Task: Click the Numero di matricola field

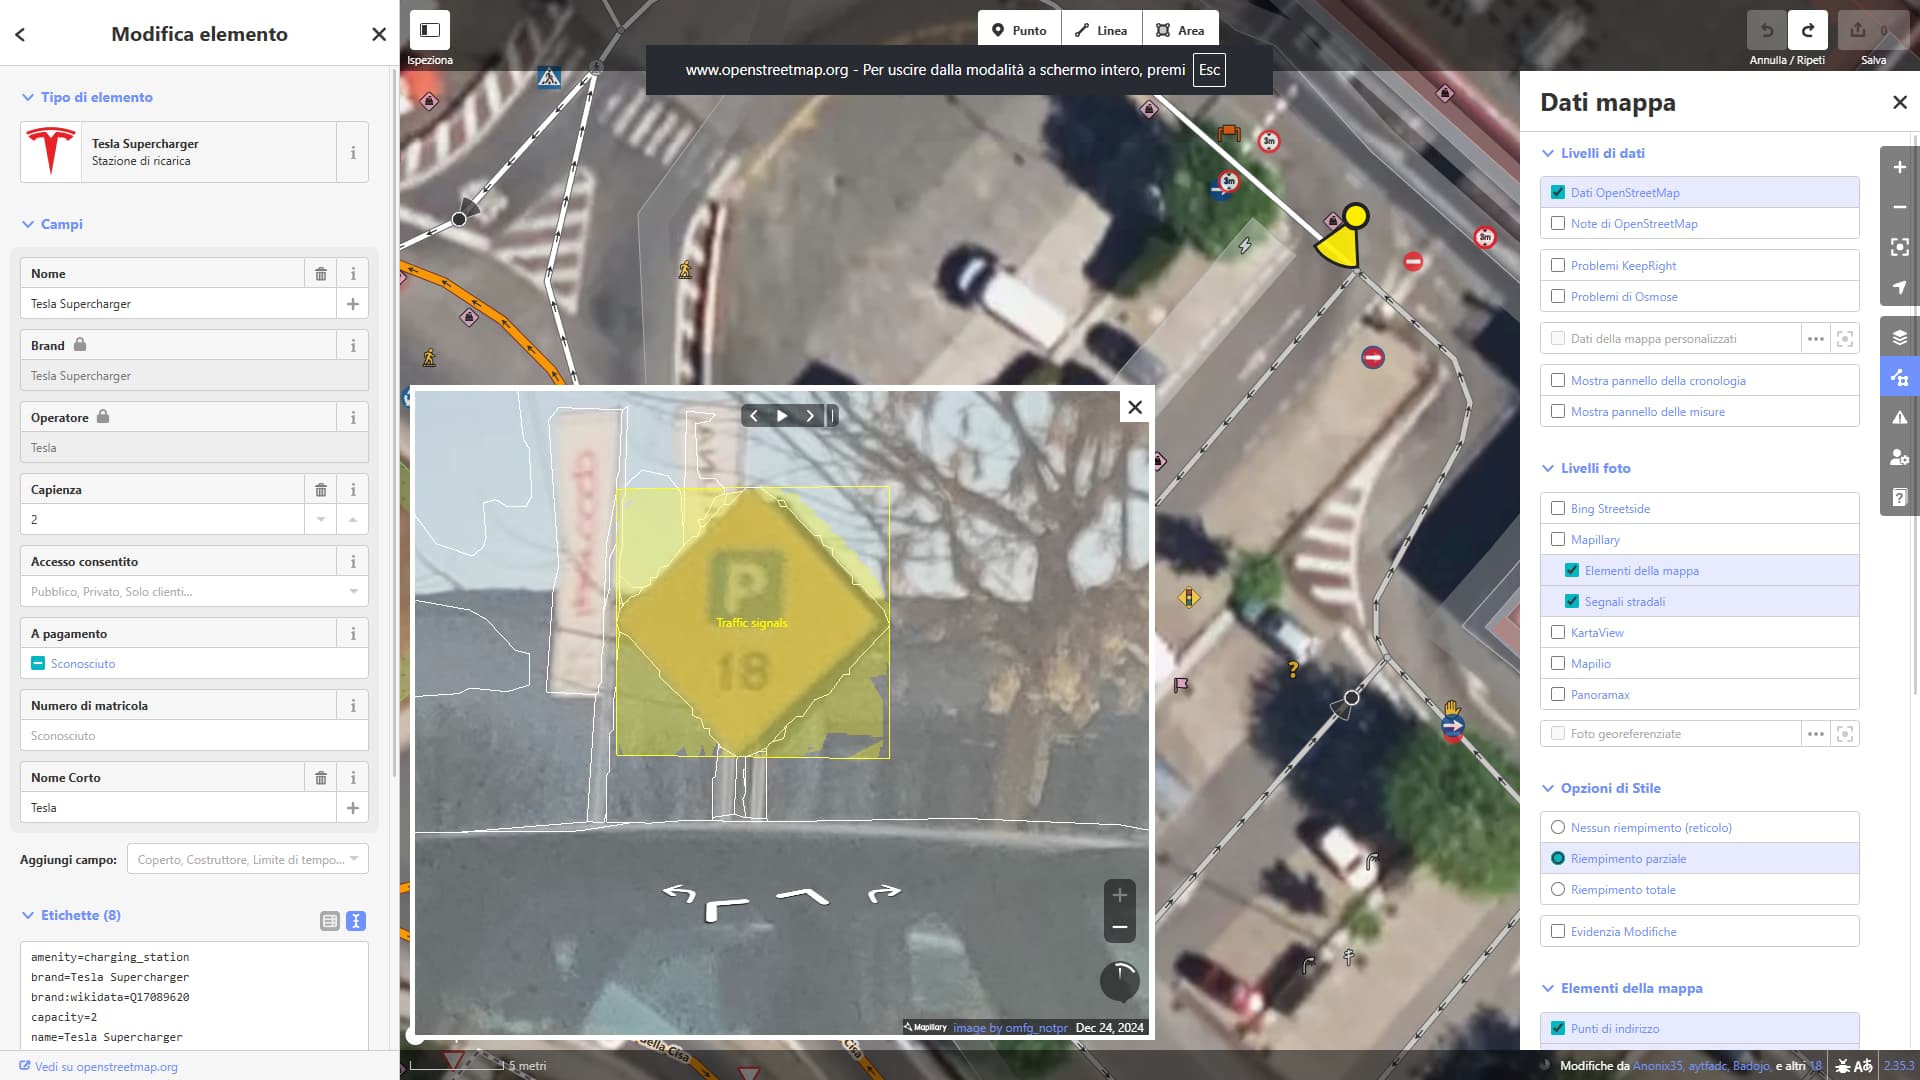Action: (x=194, y=736)
